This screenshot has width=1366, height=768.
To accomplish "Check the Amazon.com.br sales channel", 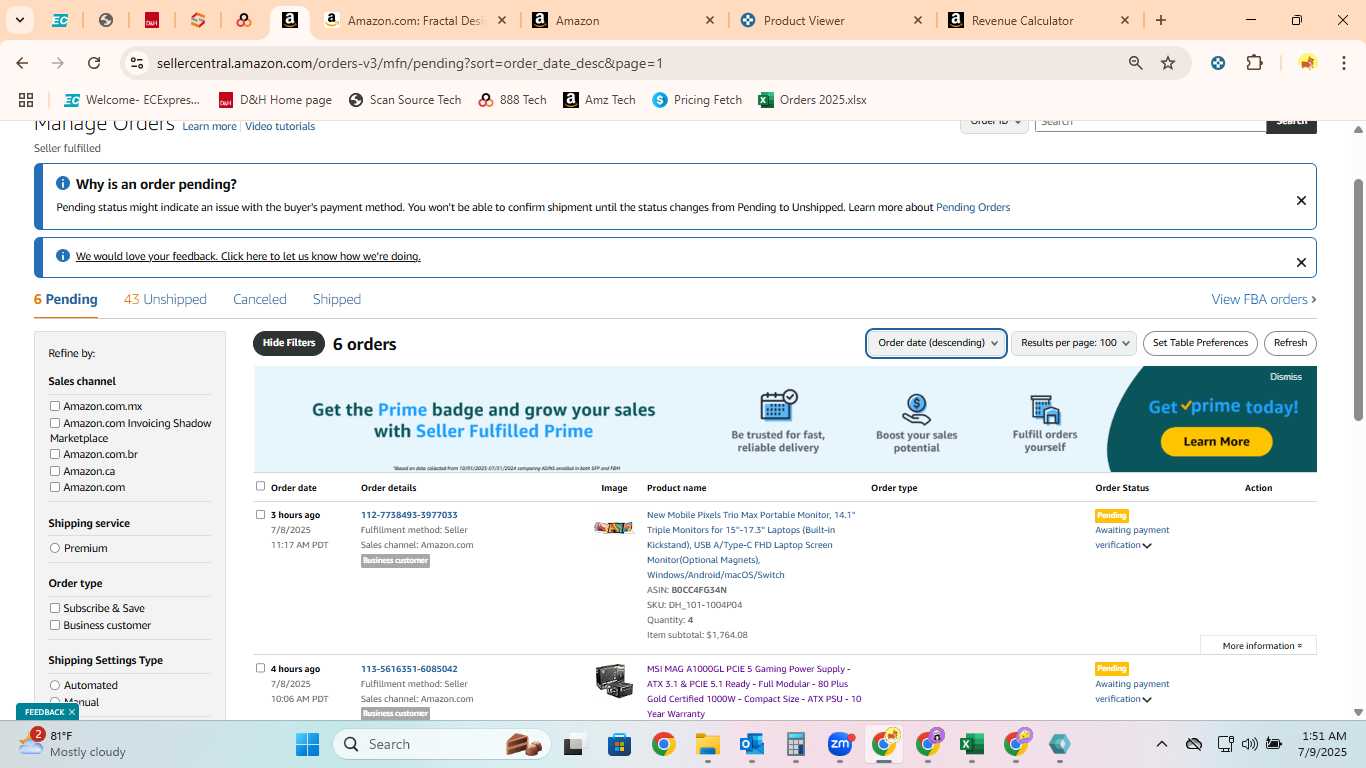I will tap(55, 454).
